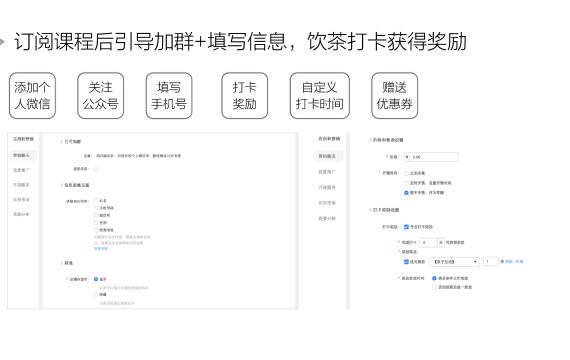
Task: Click the blue link below the info checkboxes
Action: click(x=101, y=249)
